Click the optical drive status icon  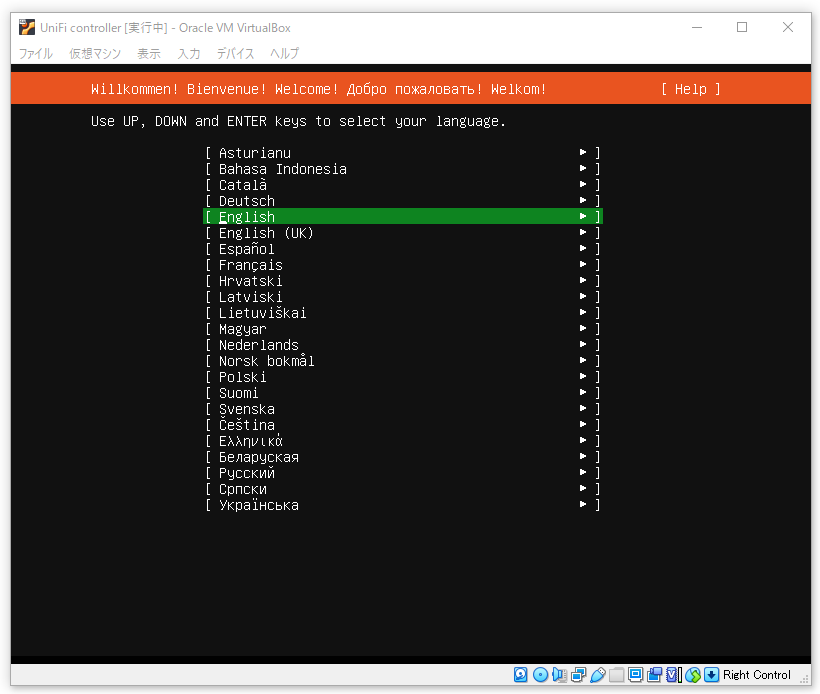pyautogui.click(x=540, y=675)
